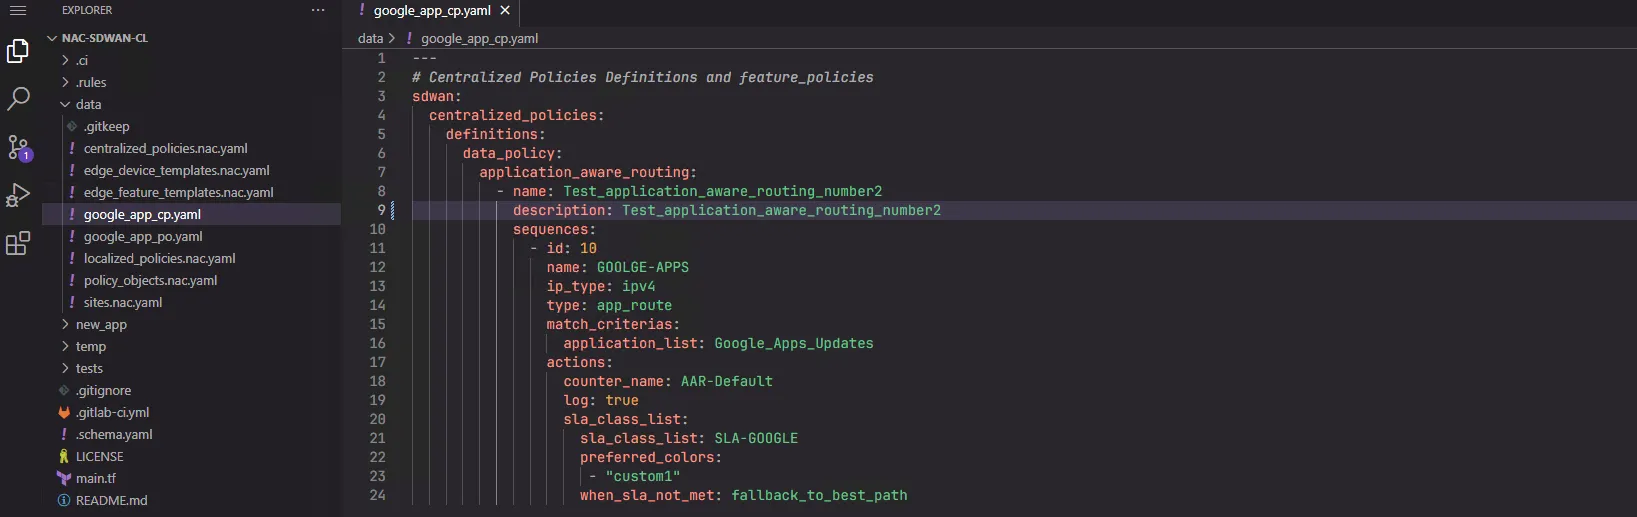Open the Extensions view icon
Viewport: 1637px width, 517px height.
(18, 243)
